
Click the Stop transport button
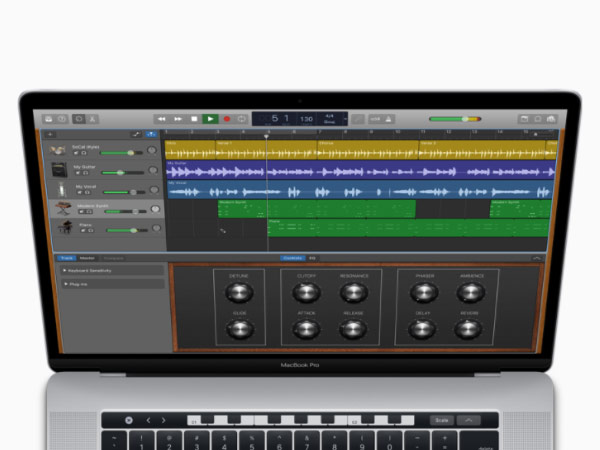[194, 119]
